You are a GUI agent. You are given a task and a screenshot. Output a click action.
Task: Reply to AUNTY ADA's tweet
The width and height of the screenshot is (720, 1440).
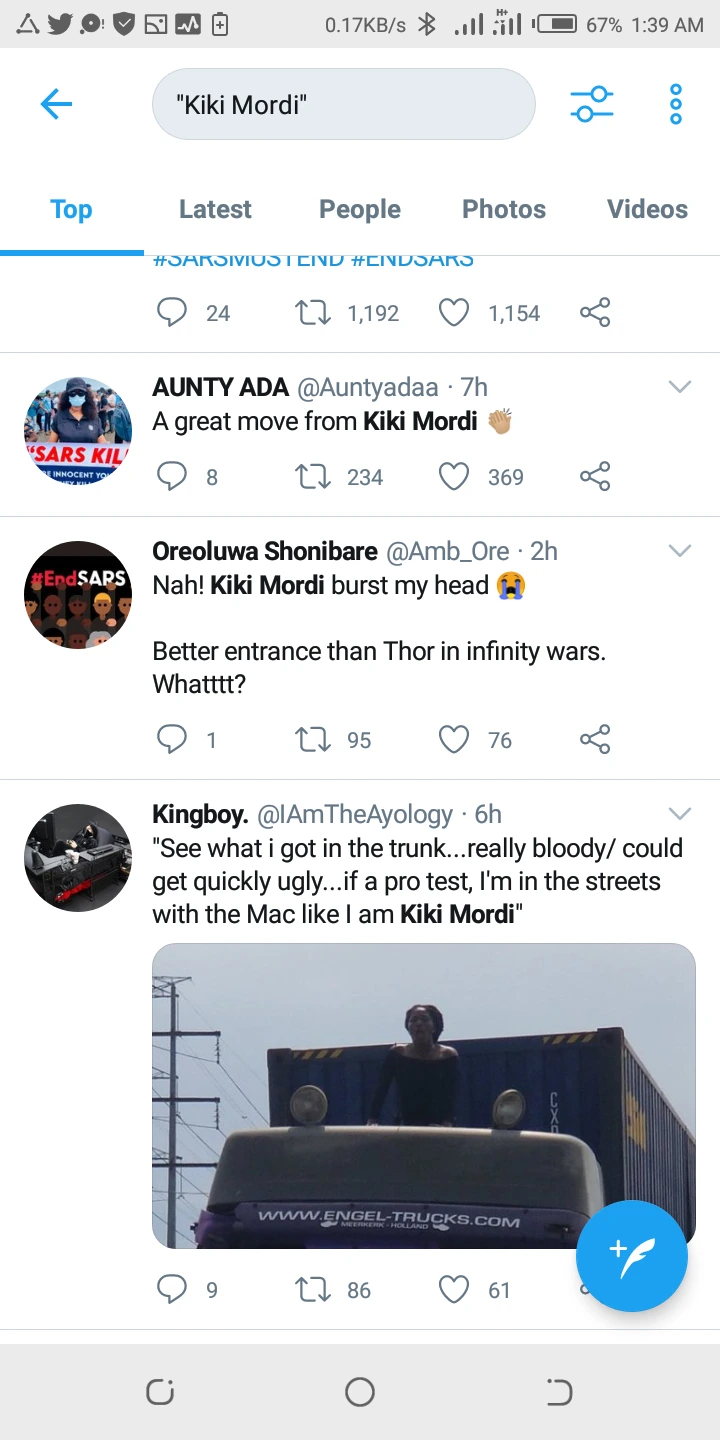tap(172, 477)
